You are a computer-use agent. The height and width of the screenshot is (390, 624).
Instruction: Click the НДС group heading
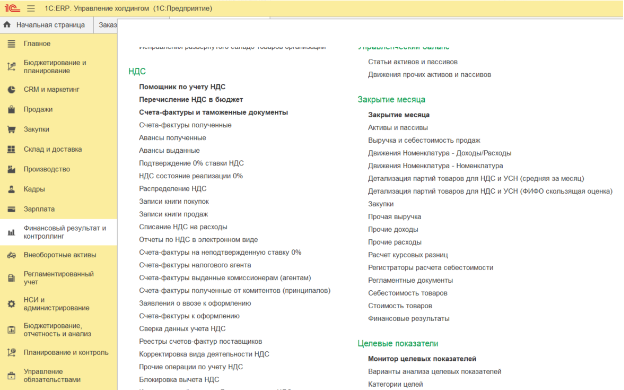tap(137, 71)
